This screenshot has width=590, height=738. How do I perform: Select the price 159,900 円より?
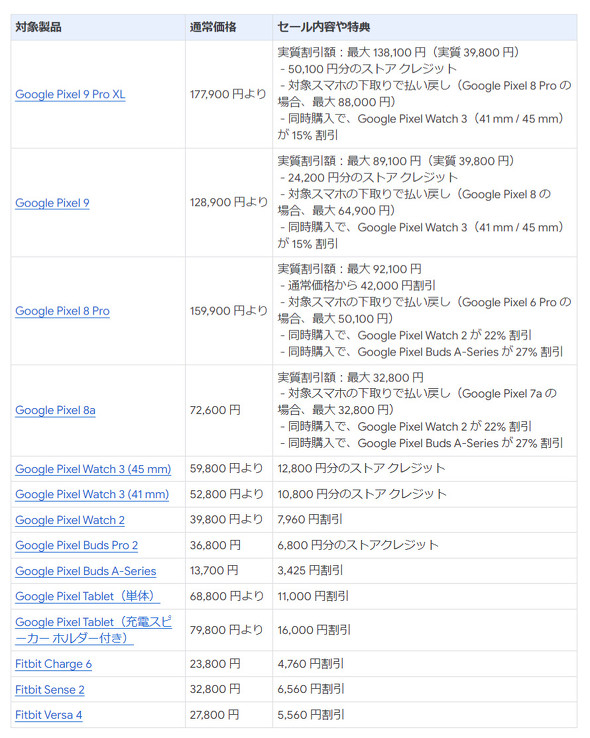[x=229, y=311]
